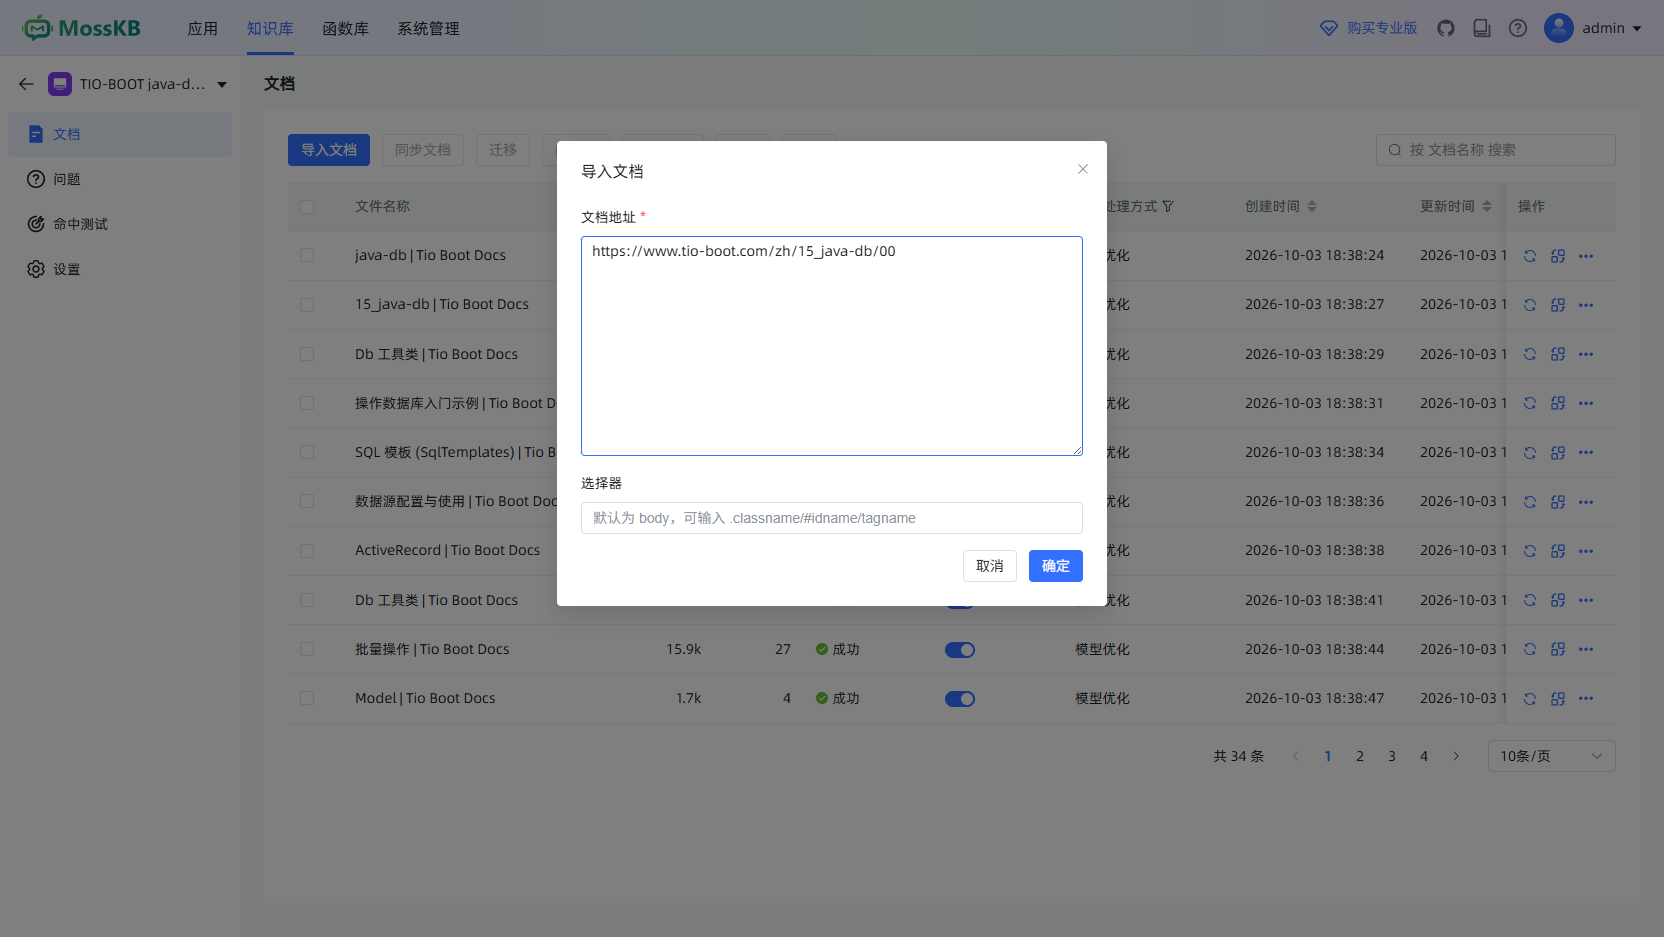Image resolution: width=1664 pixels, height=937 pixels.
Task: Open the 知识库 top menu
Action: (x=270, y=28)
